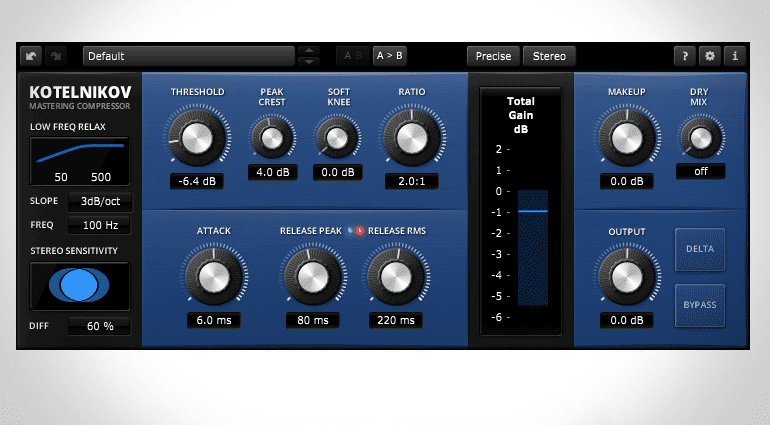The image size is (770, 425).
Task: Edit the 220 ms release RMS value
Action: click(x=396, y=320)
